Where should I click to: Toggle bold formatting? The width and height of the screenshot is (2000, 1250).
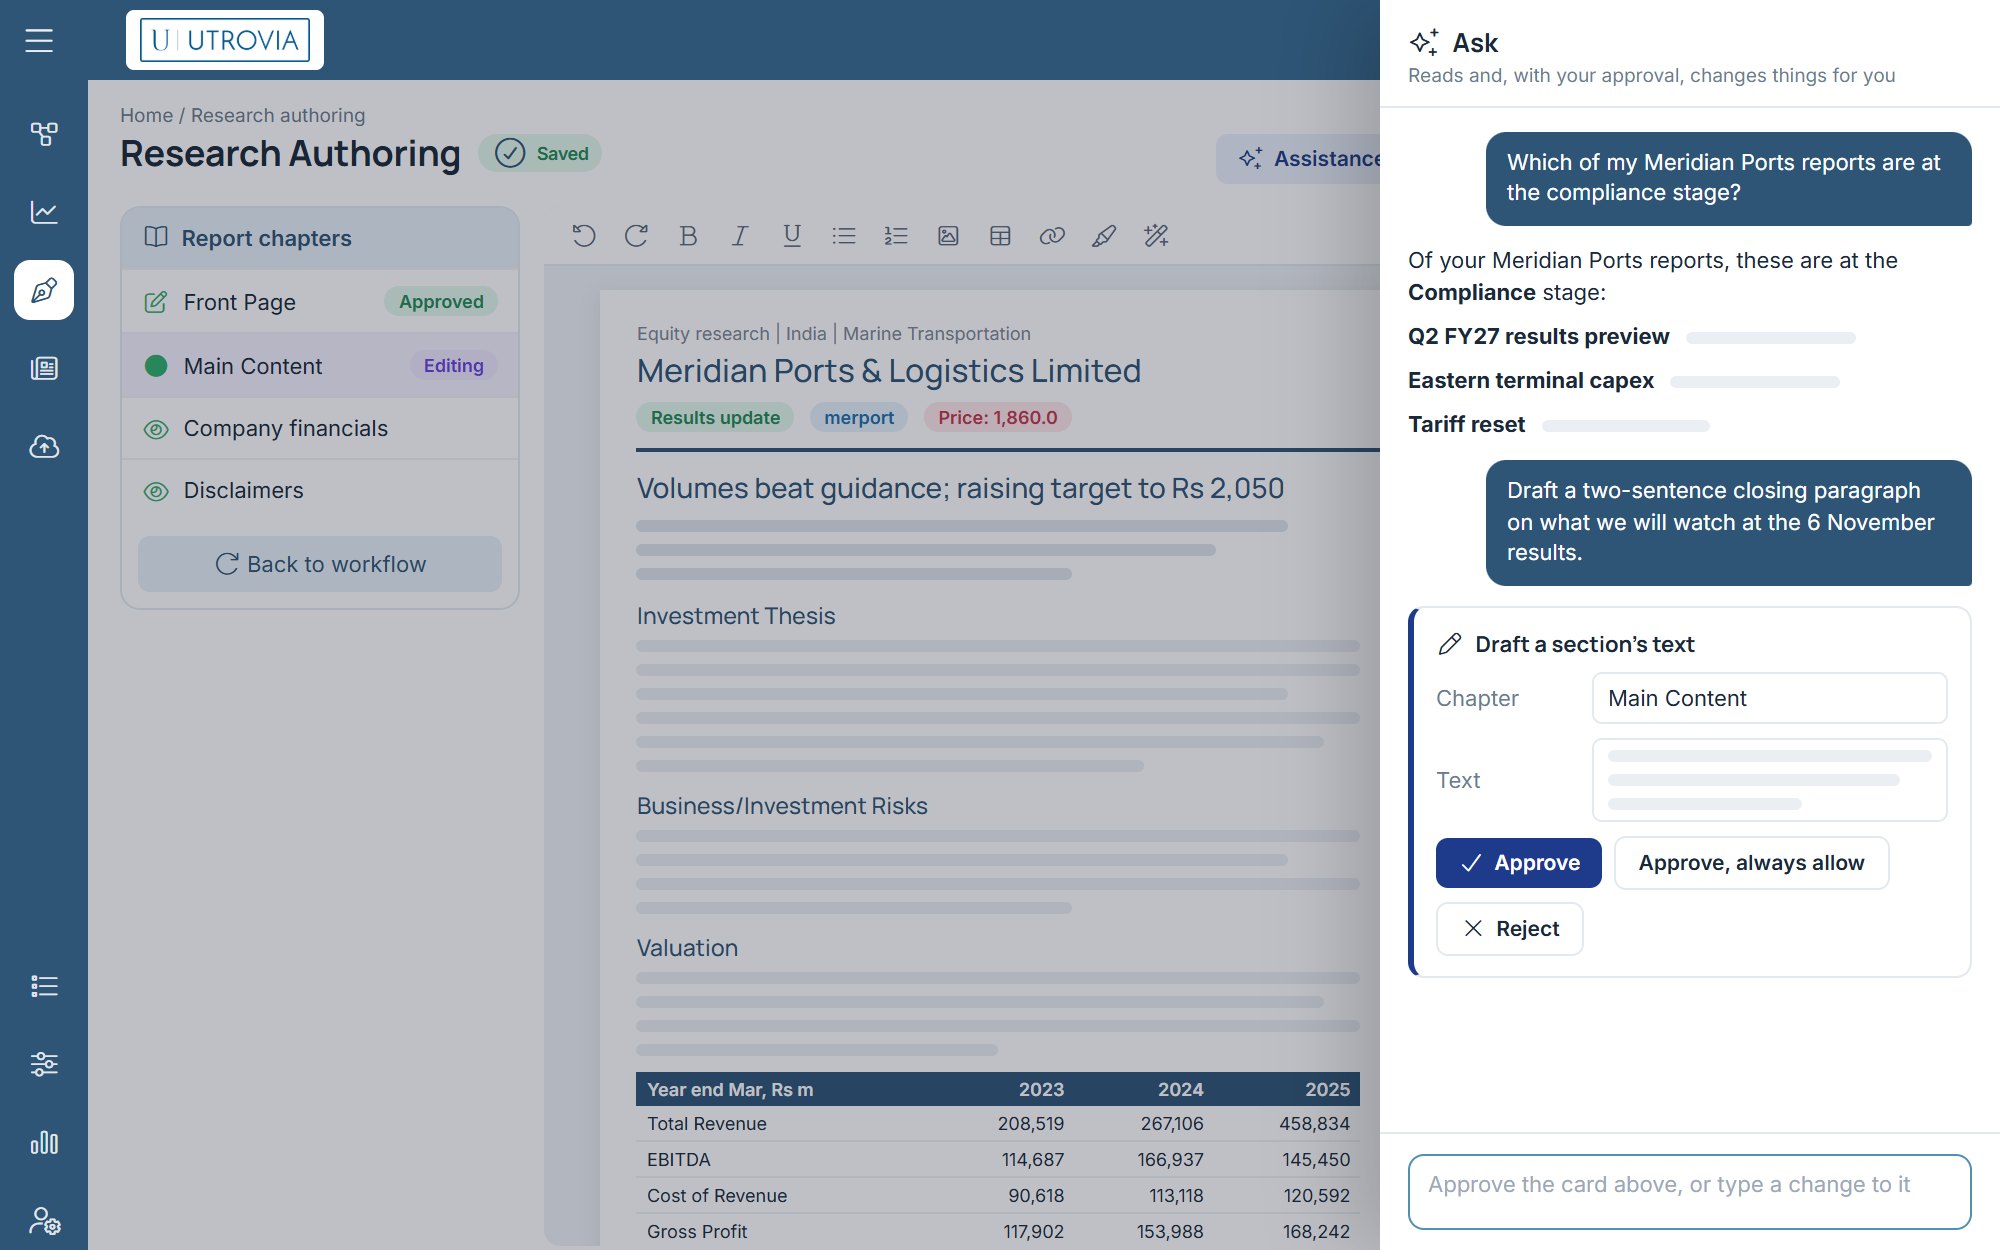pyautogui.click(x=688, y=236)
